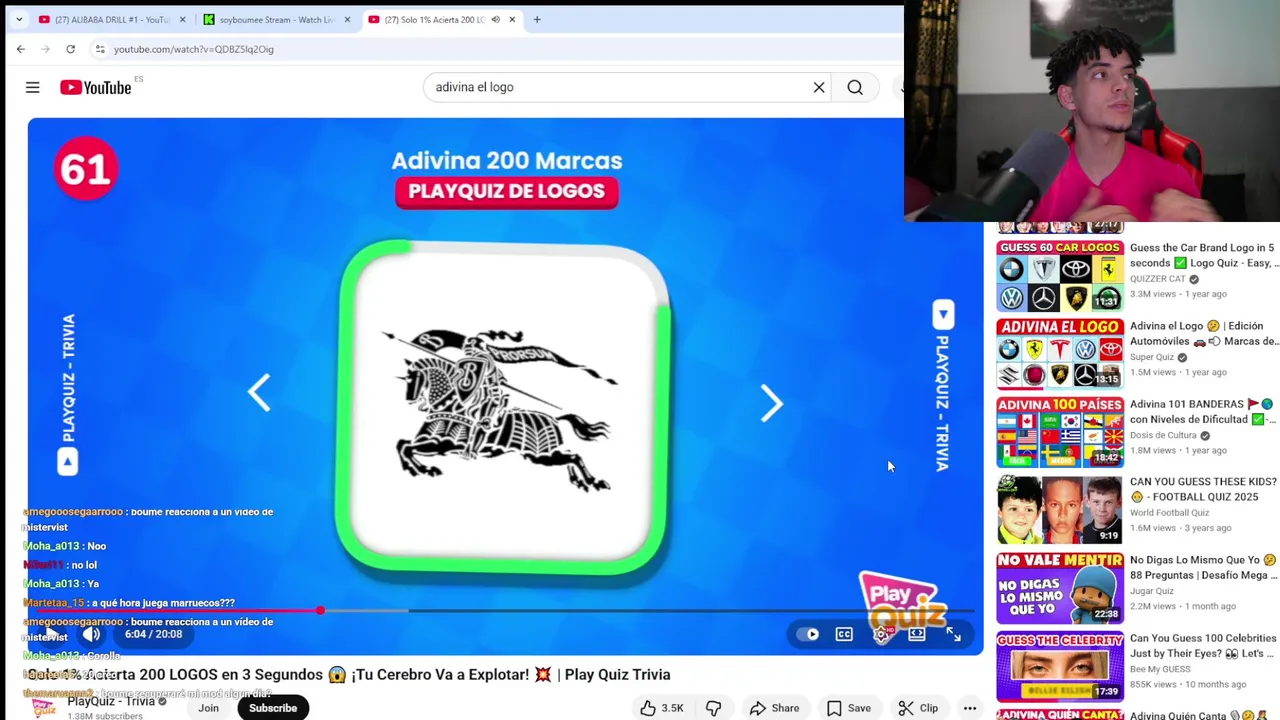This screenshot has width=1280, height=720.
Task: Open PlayQuiz - Trivia channel name link
Action: tap(111, 701)
